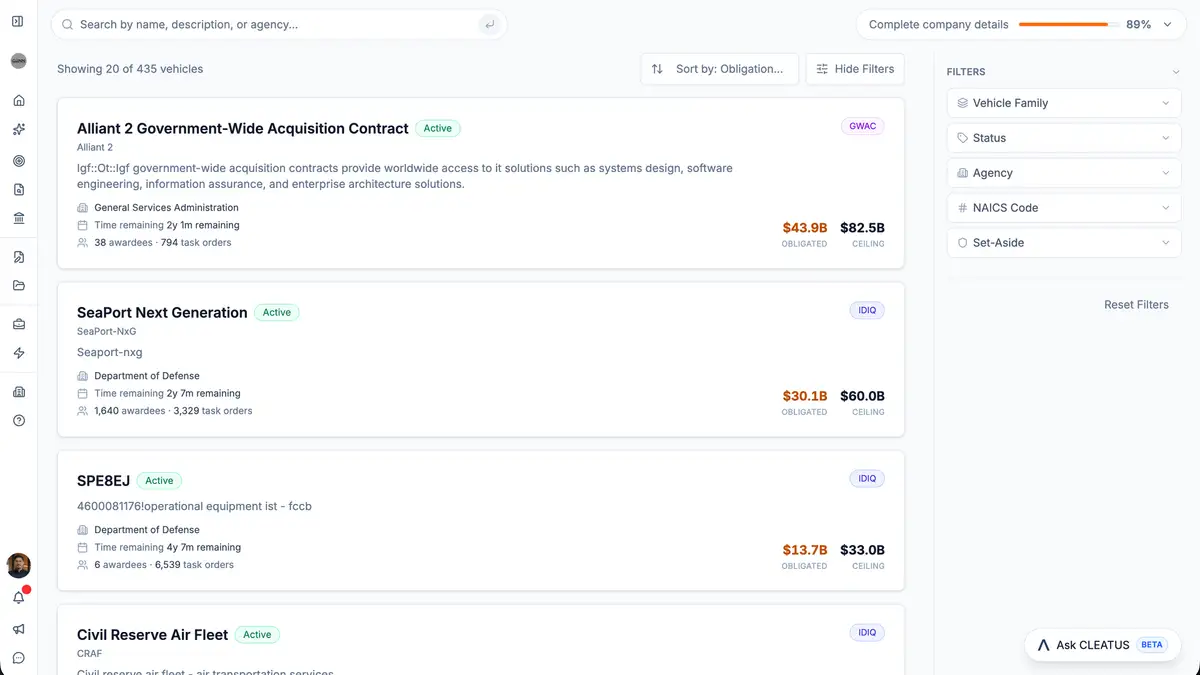Open the chat bubble icon in sidebar
Image resolution: width=1200 pixels, height=675 pixels.
click(18, 658)
